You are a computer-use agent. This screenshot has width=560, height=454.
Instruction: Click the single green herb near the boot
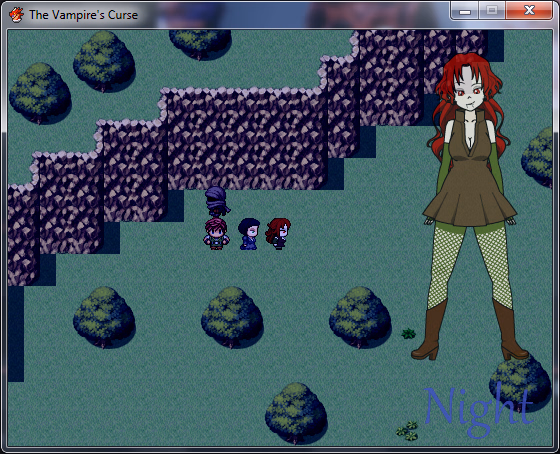coord(408,334)
